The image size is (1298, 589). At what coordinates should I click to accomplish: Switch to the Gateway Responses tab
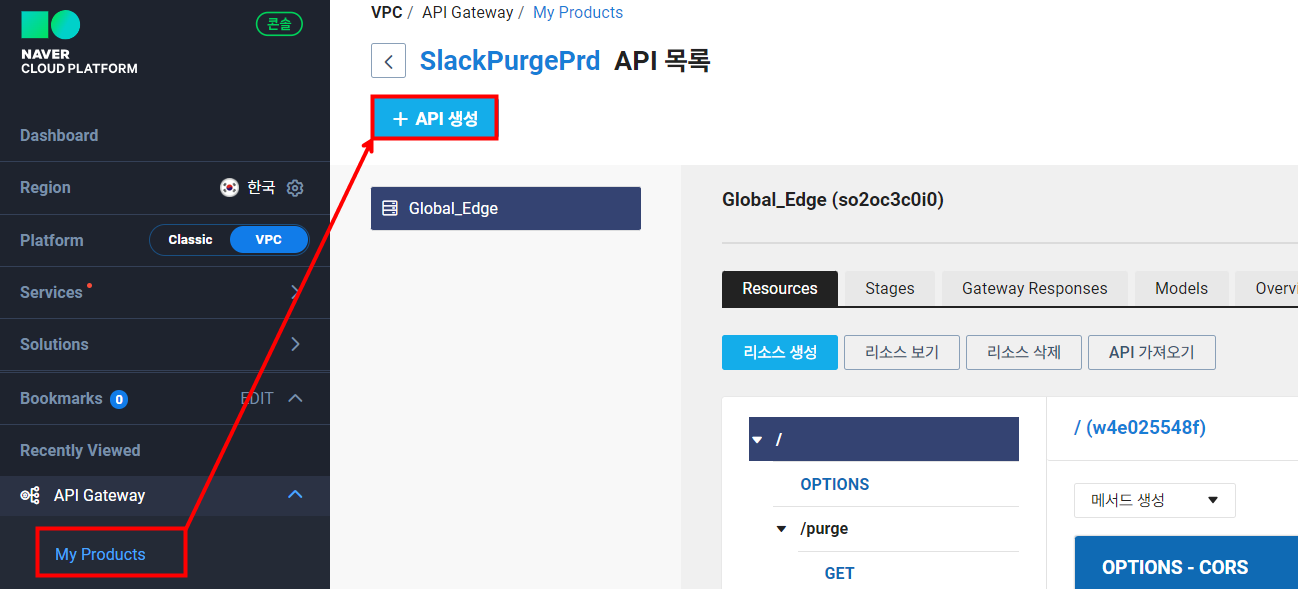click(x=1035, y=288)
